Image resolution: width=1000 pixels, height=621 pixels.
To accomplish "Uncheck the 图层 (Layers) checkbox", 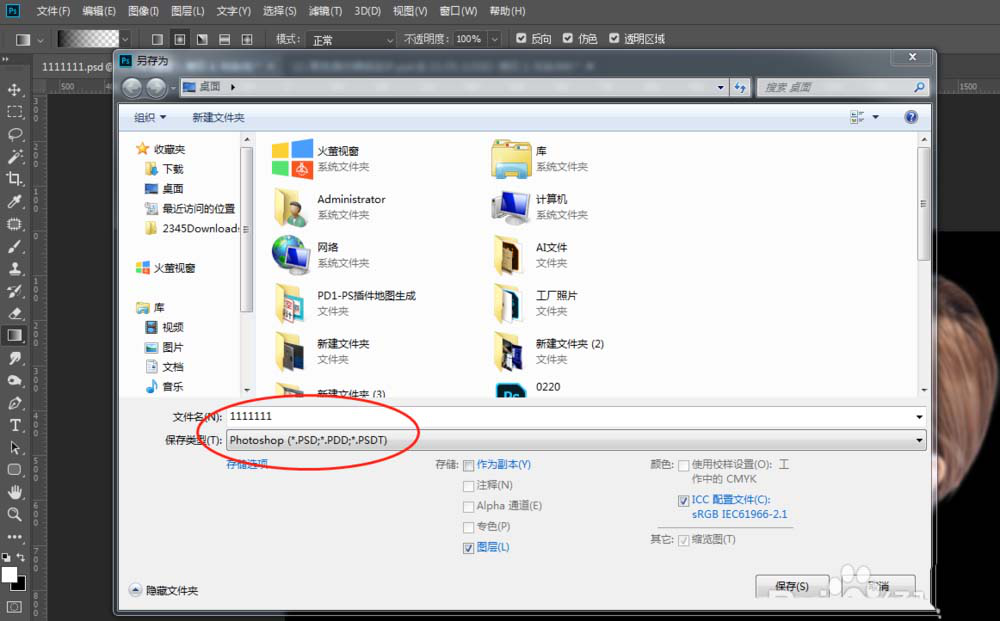I will [x=469, y=548].
